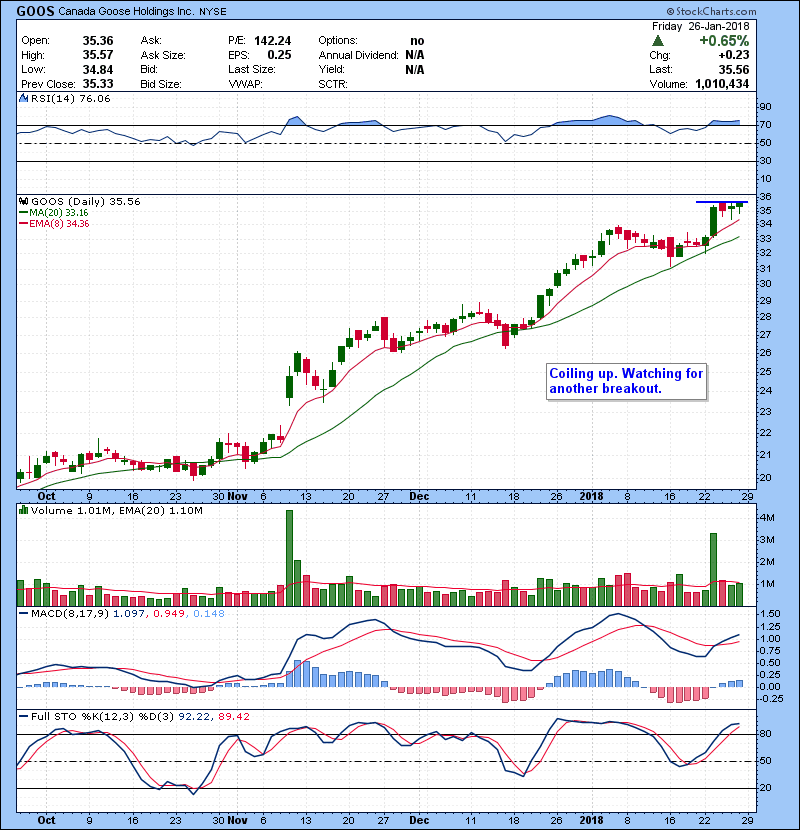Click the GOOS (Daily) 35.56 legend text
The width and height of the screenshot is (800, 830).
pos(86,201)
